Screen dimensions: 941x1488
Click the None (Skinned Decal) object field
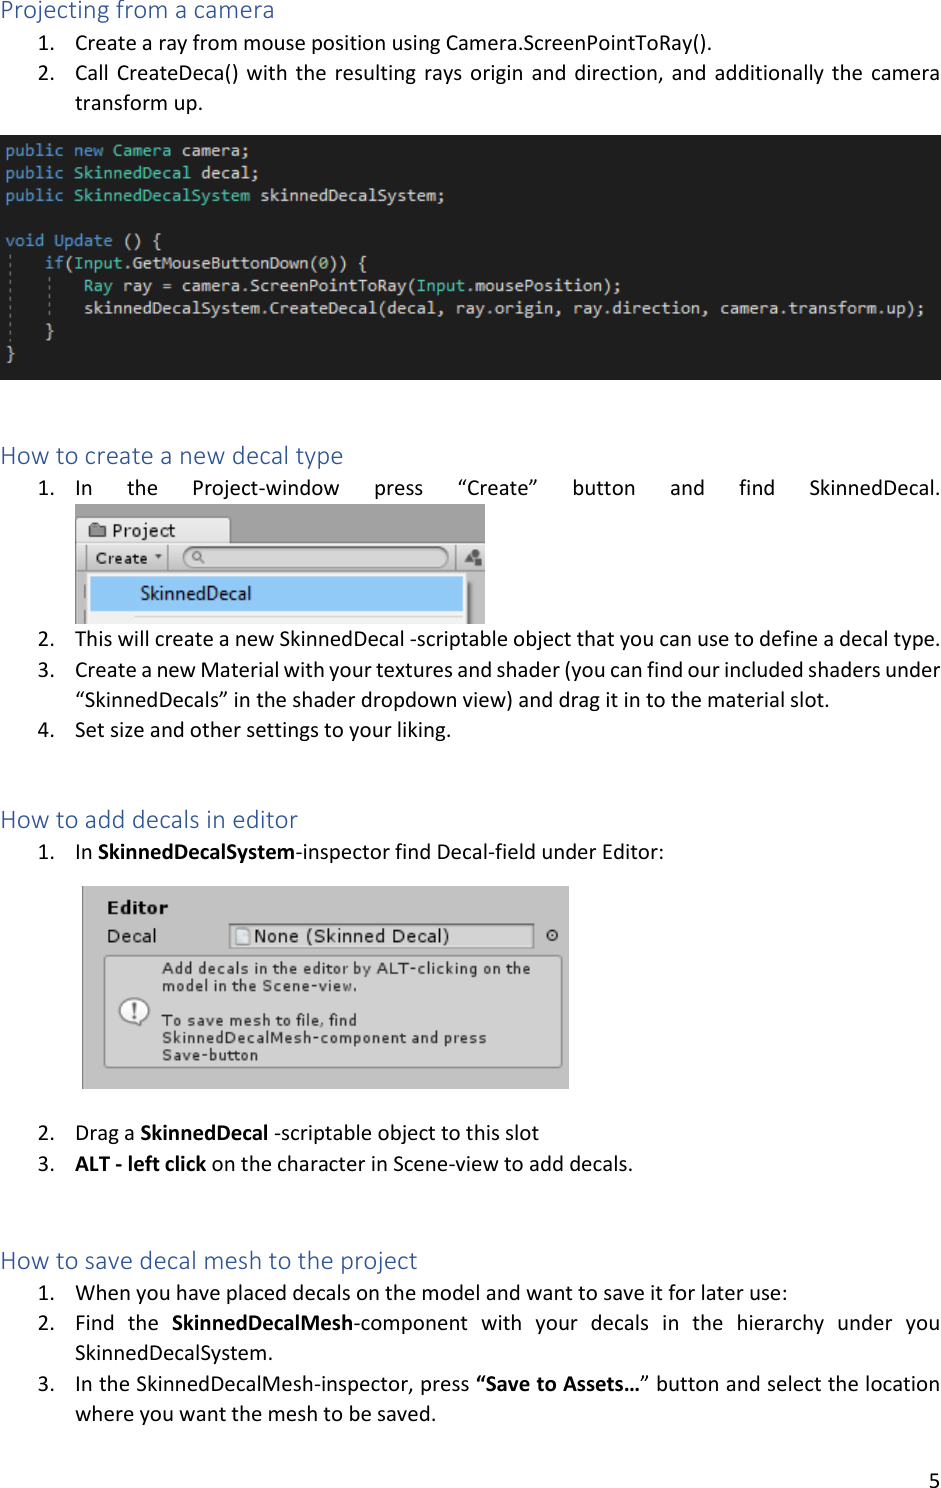point(381,936)
